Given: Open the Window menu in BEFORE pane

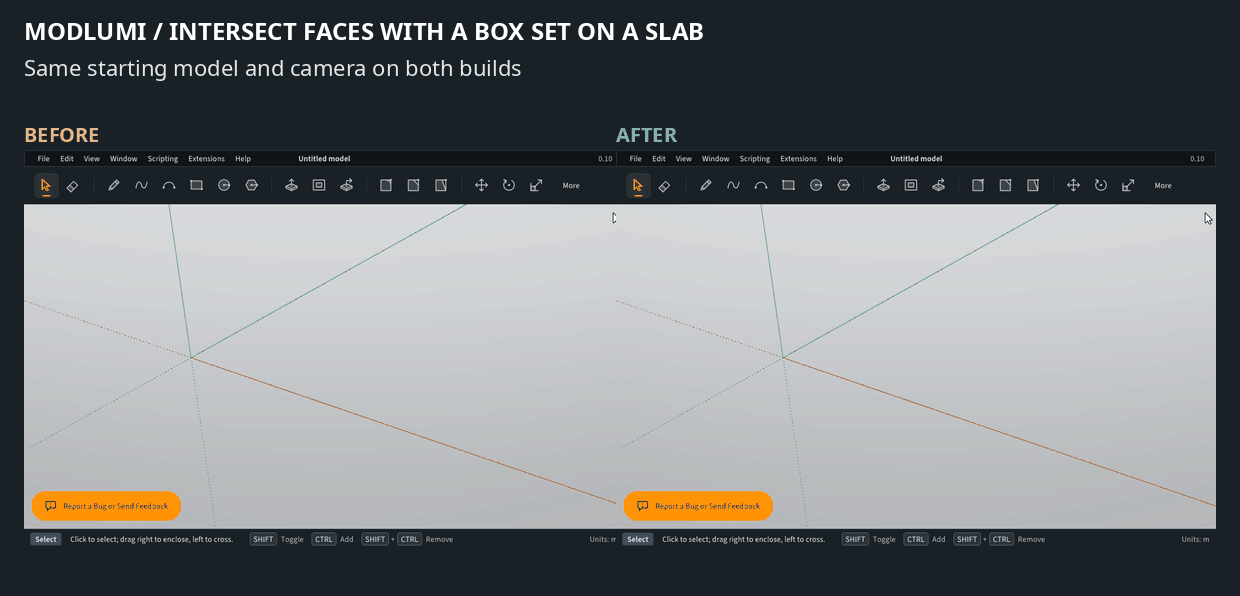Looking at the screenshot, I should click(x=124, y=159).
